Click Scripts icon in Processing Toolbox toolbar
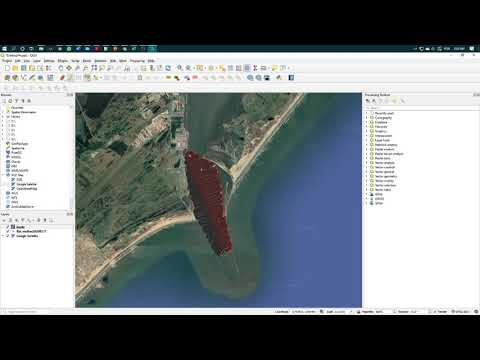Screen dimensions: 480x360 374,101
